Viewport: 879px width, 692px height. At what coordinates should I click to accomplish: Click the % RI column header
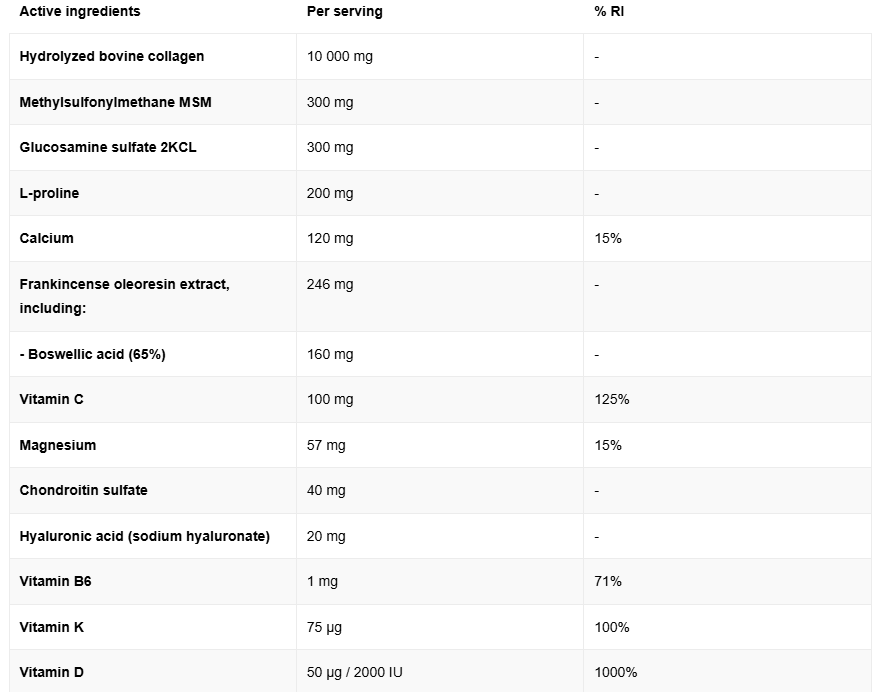609,12
